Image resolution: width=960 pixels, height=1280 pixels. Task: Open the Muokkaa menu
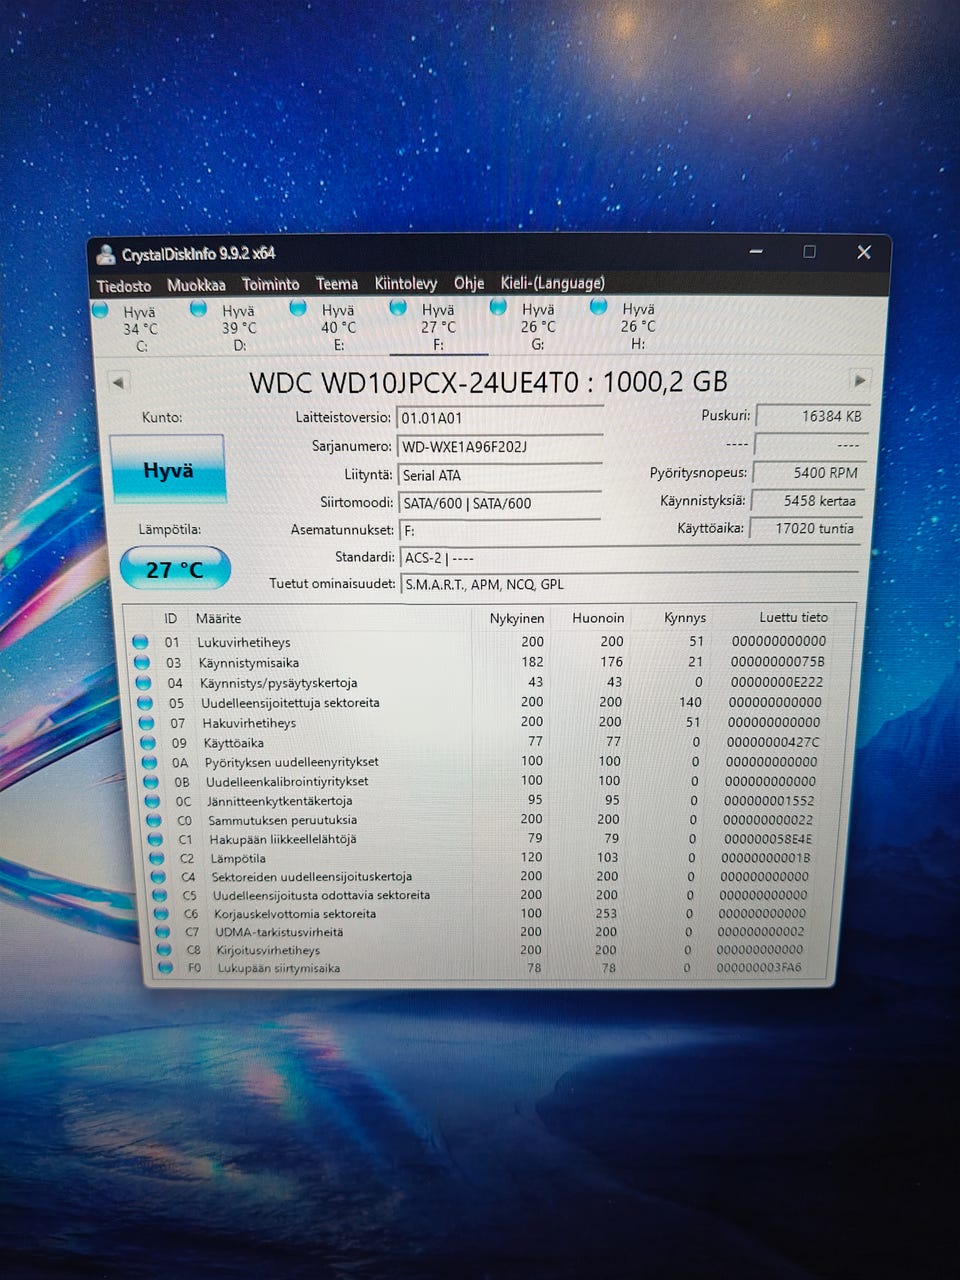point(196,285)
